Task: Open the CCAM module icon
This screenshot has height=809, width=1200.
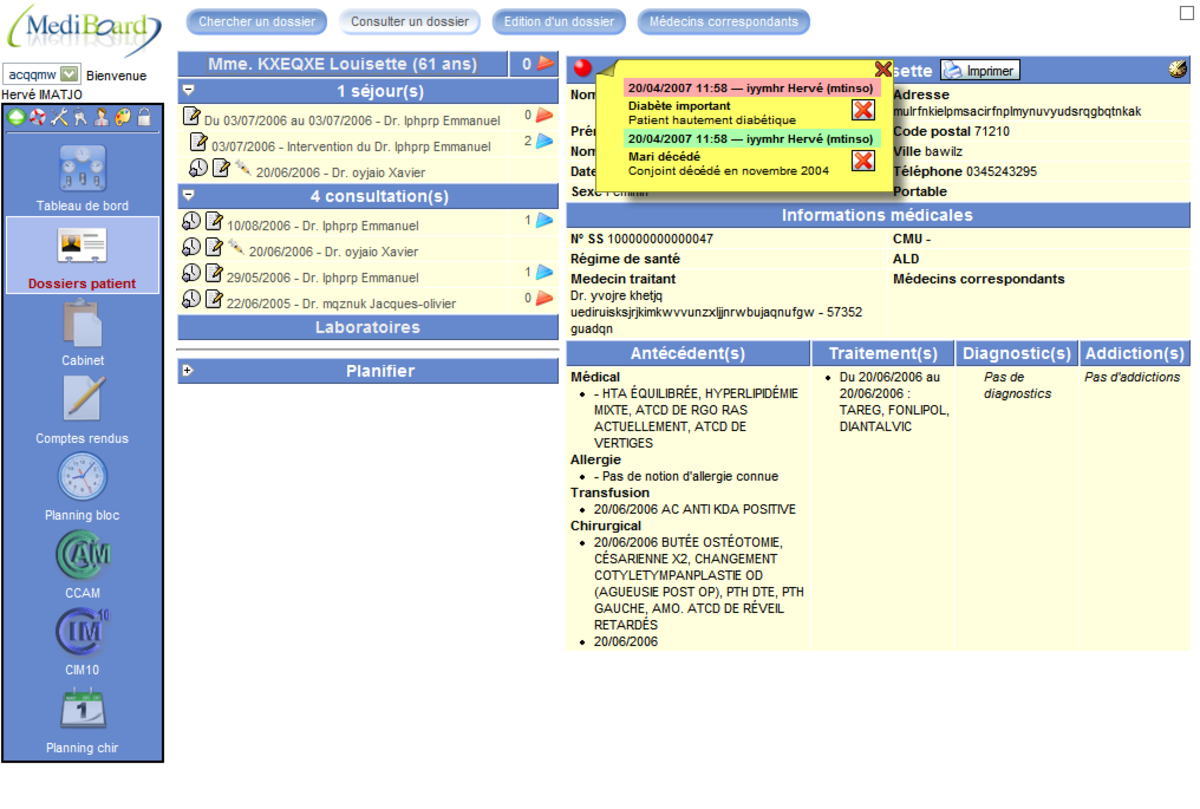Action: tap(82, 555)
